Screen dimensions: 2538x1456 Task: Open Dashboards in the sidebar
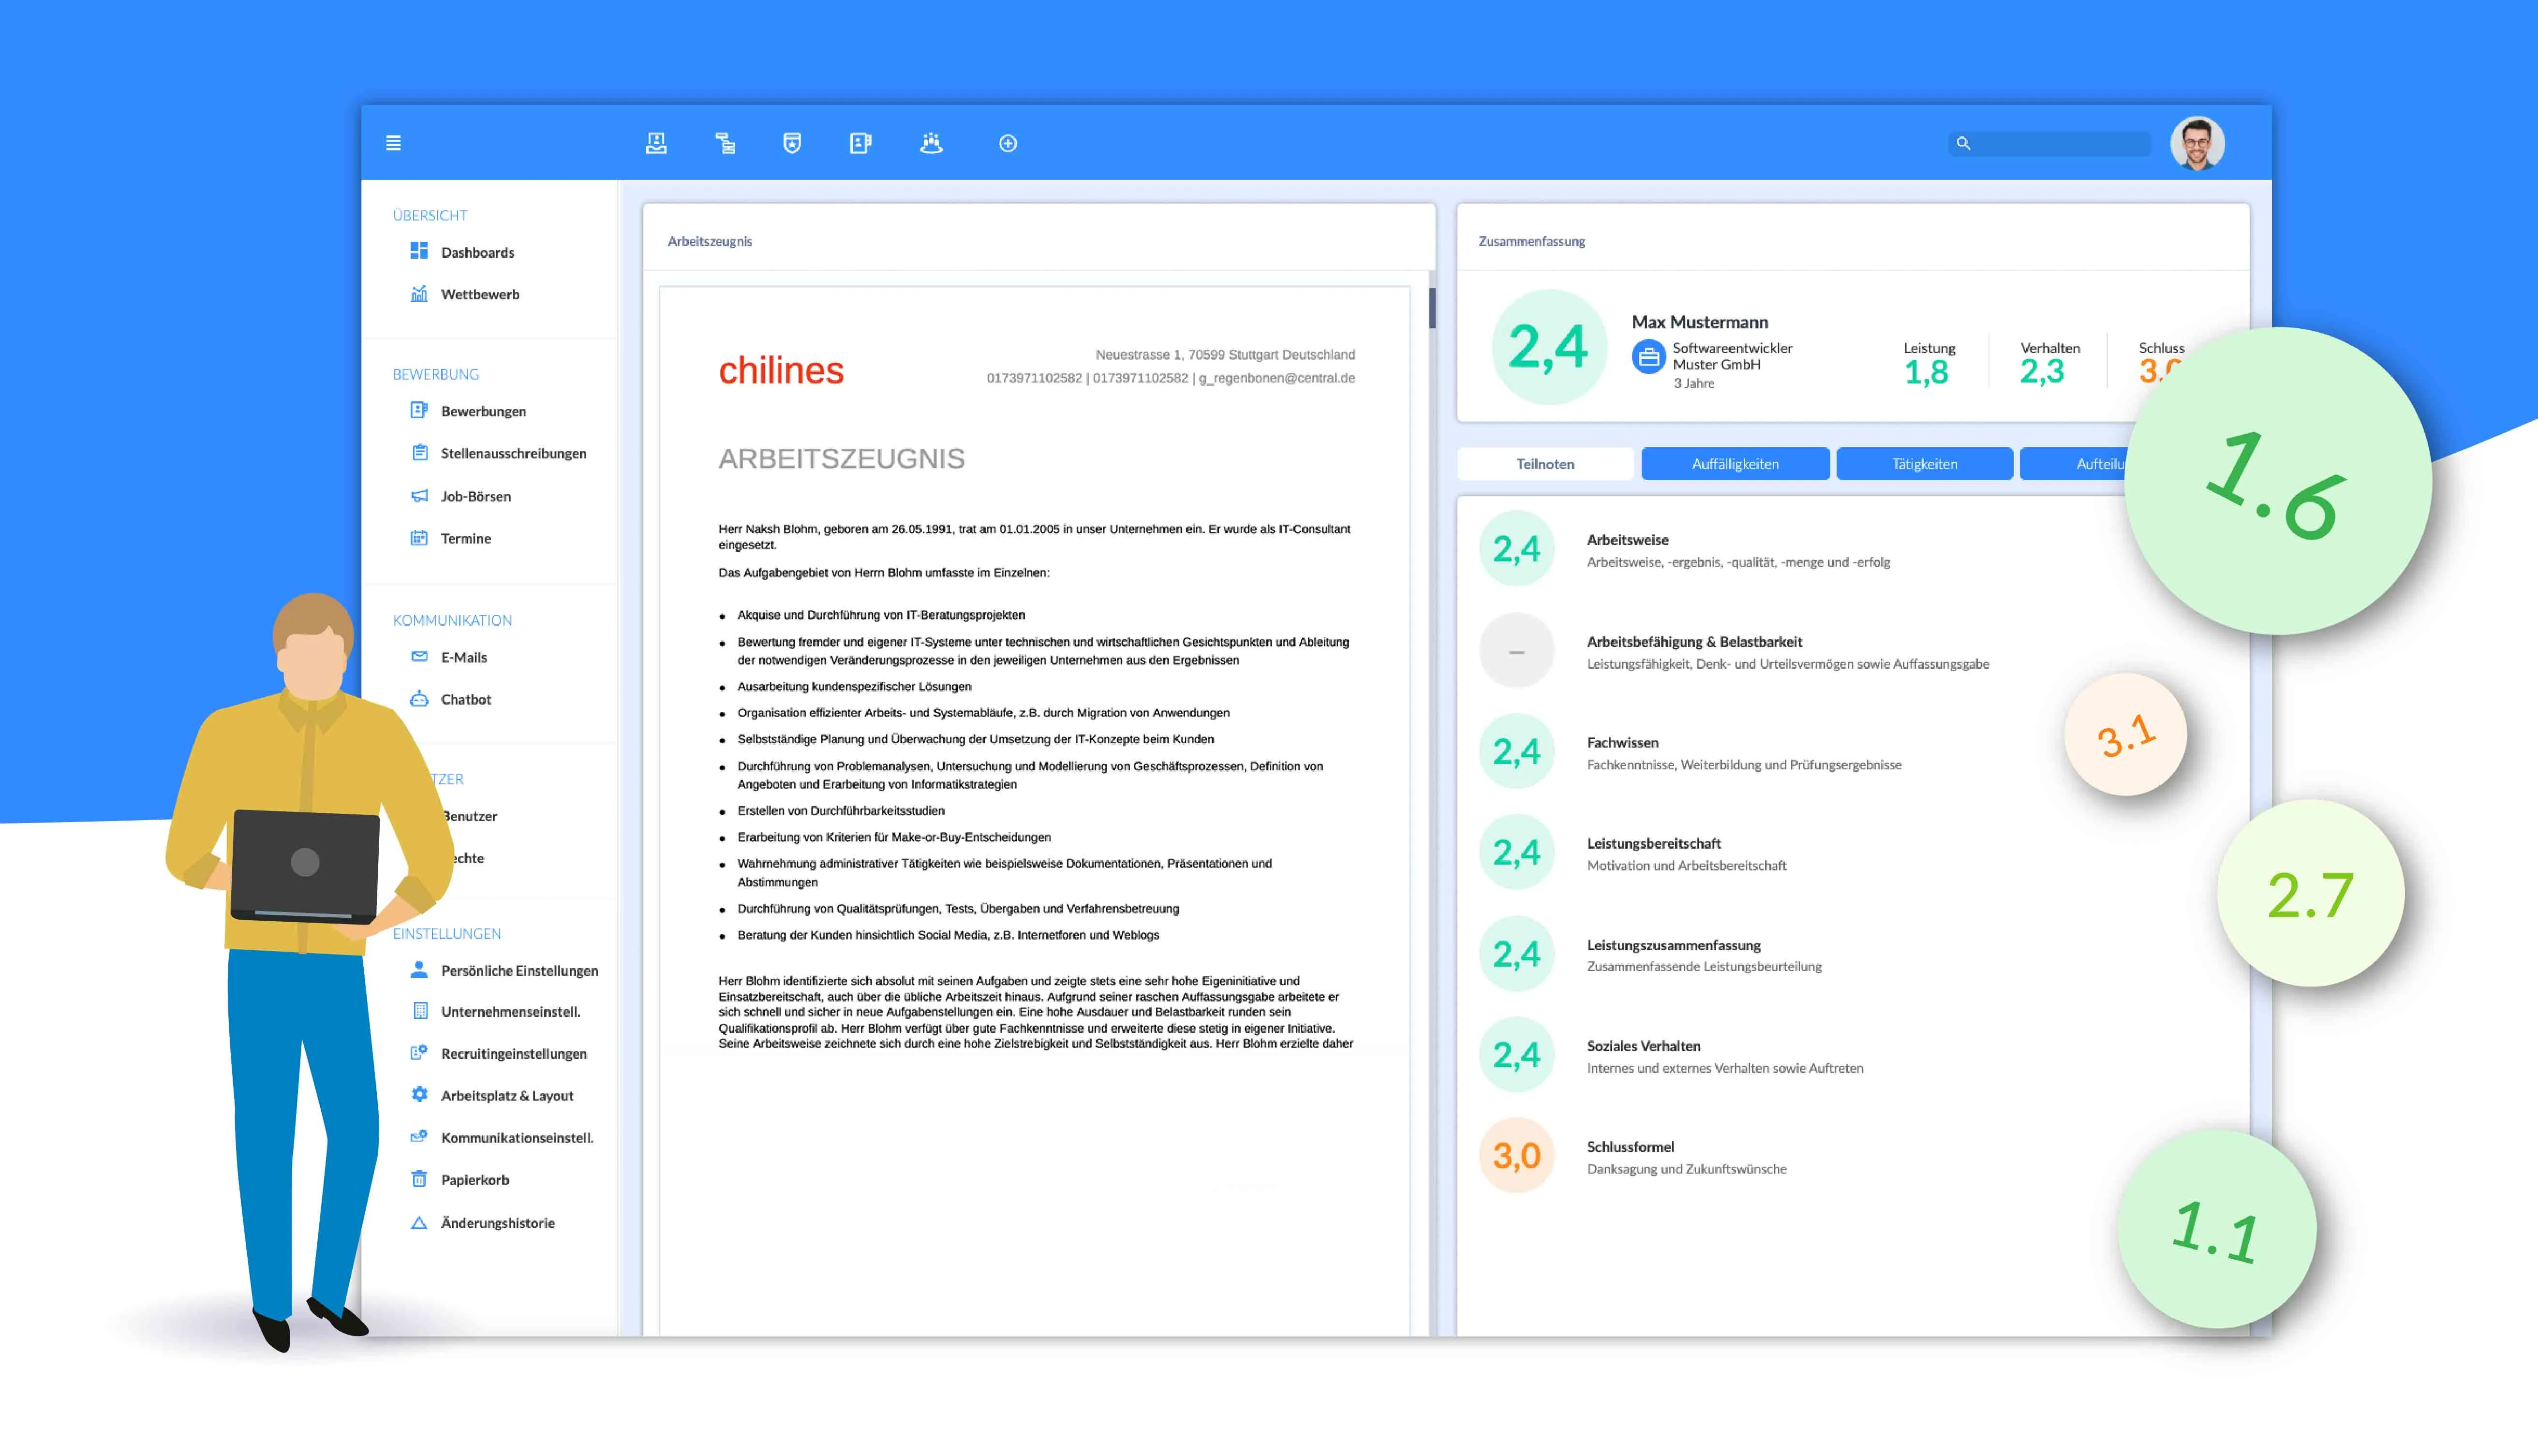coord(477,252)
